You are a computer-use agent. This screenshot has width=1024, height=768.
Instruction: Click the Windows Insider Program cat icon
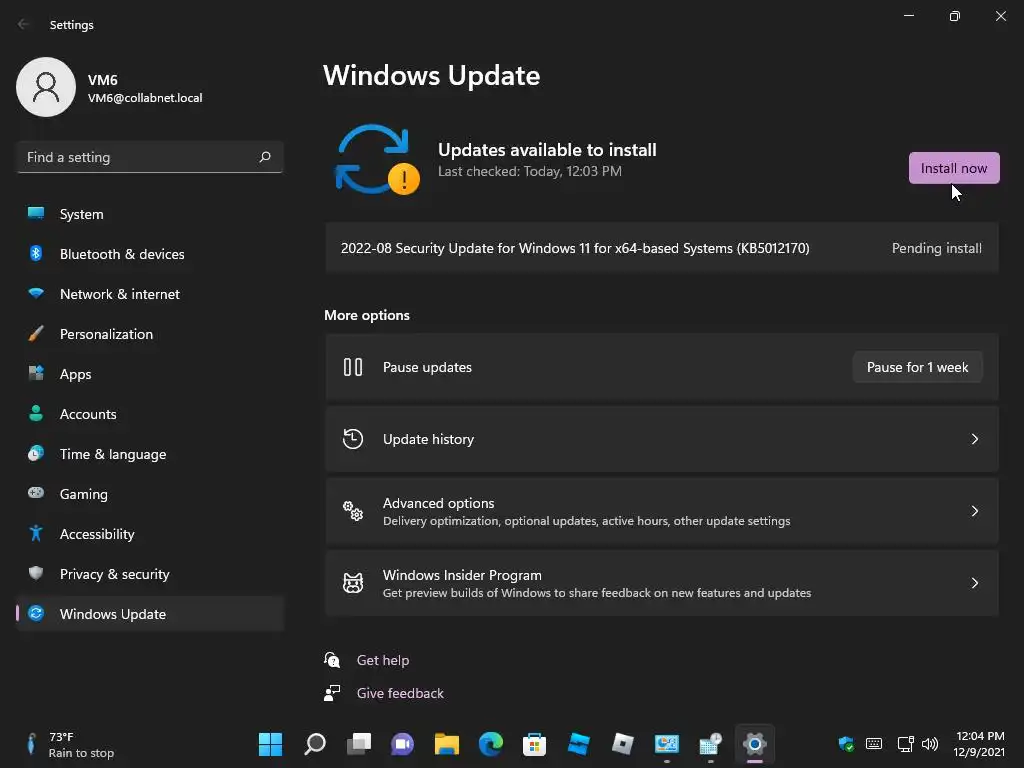pos(353,583)
